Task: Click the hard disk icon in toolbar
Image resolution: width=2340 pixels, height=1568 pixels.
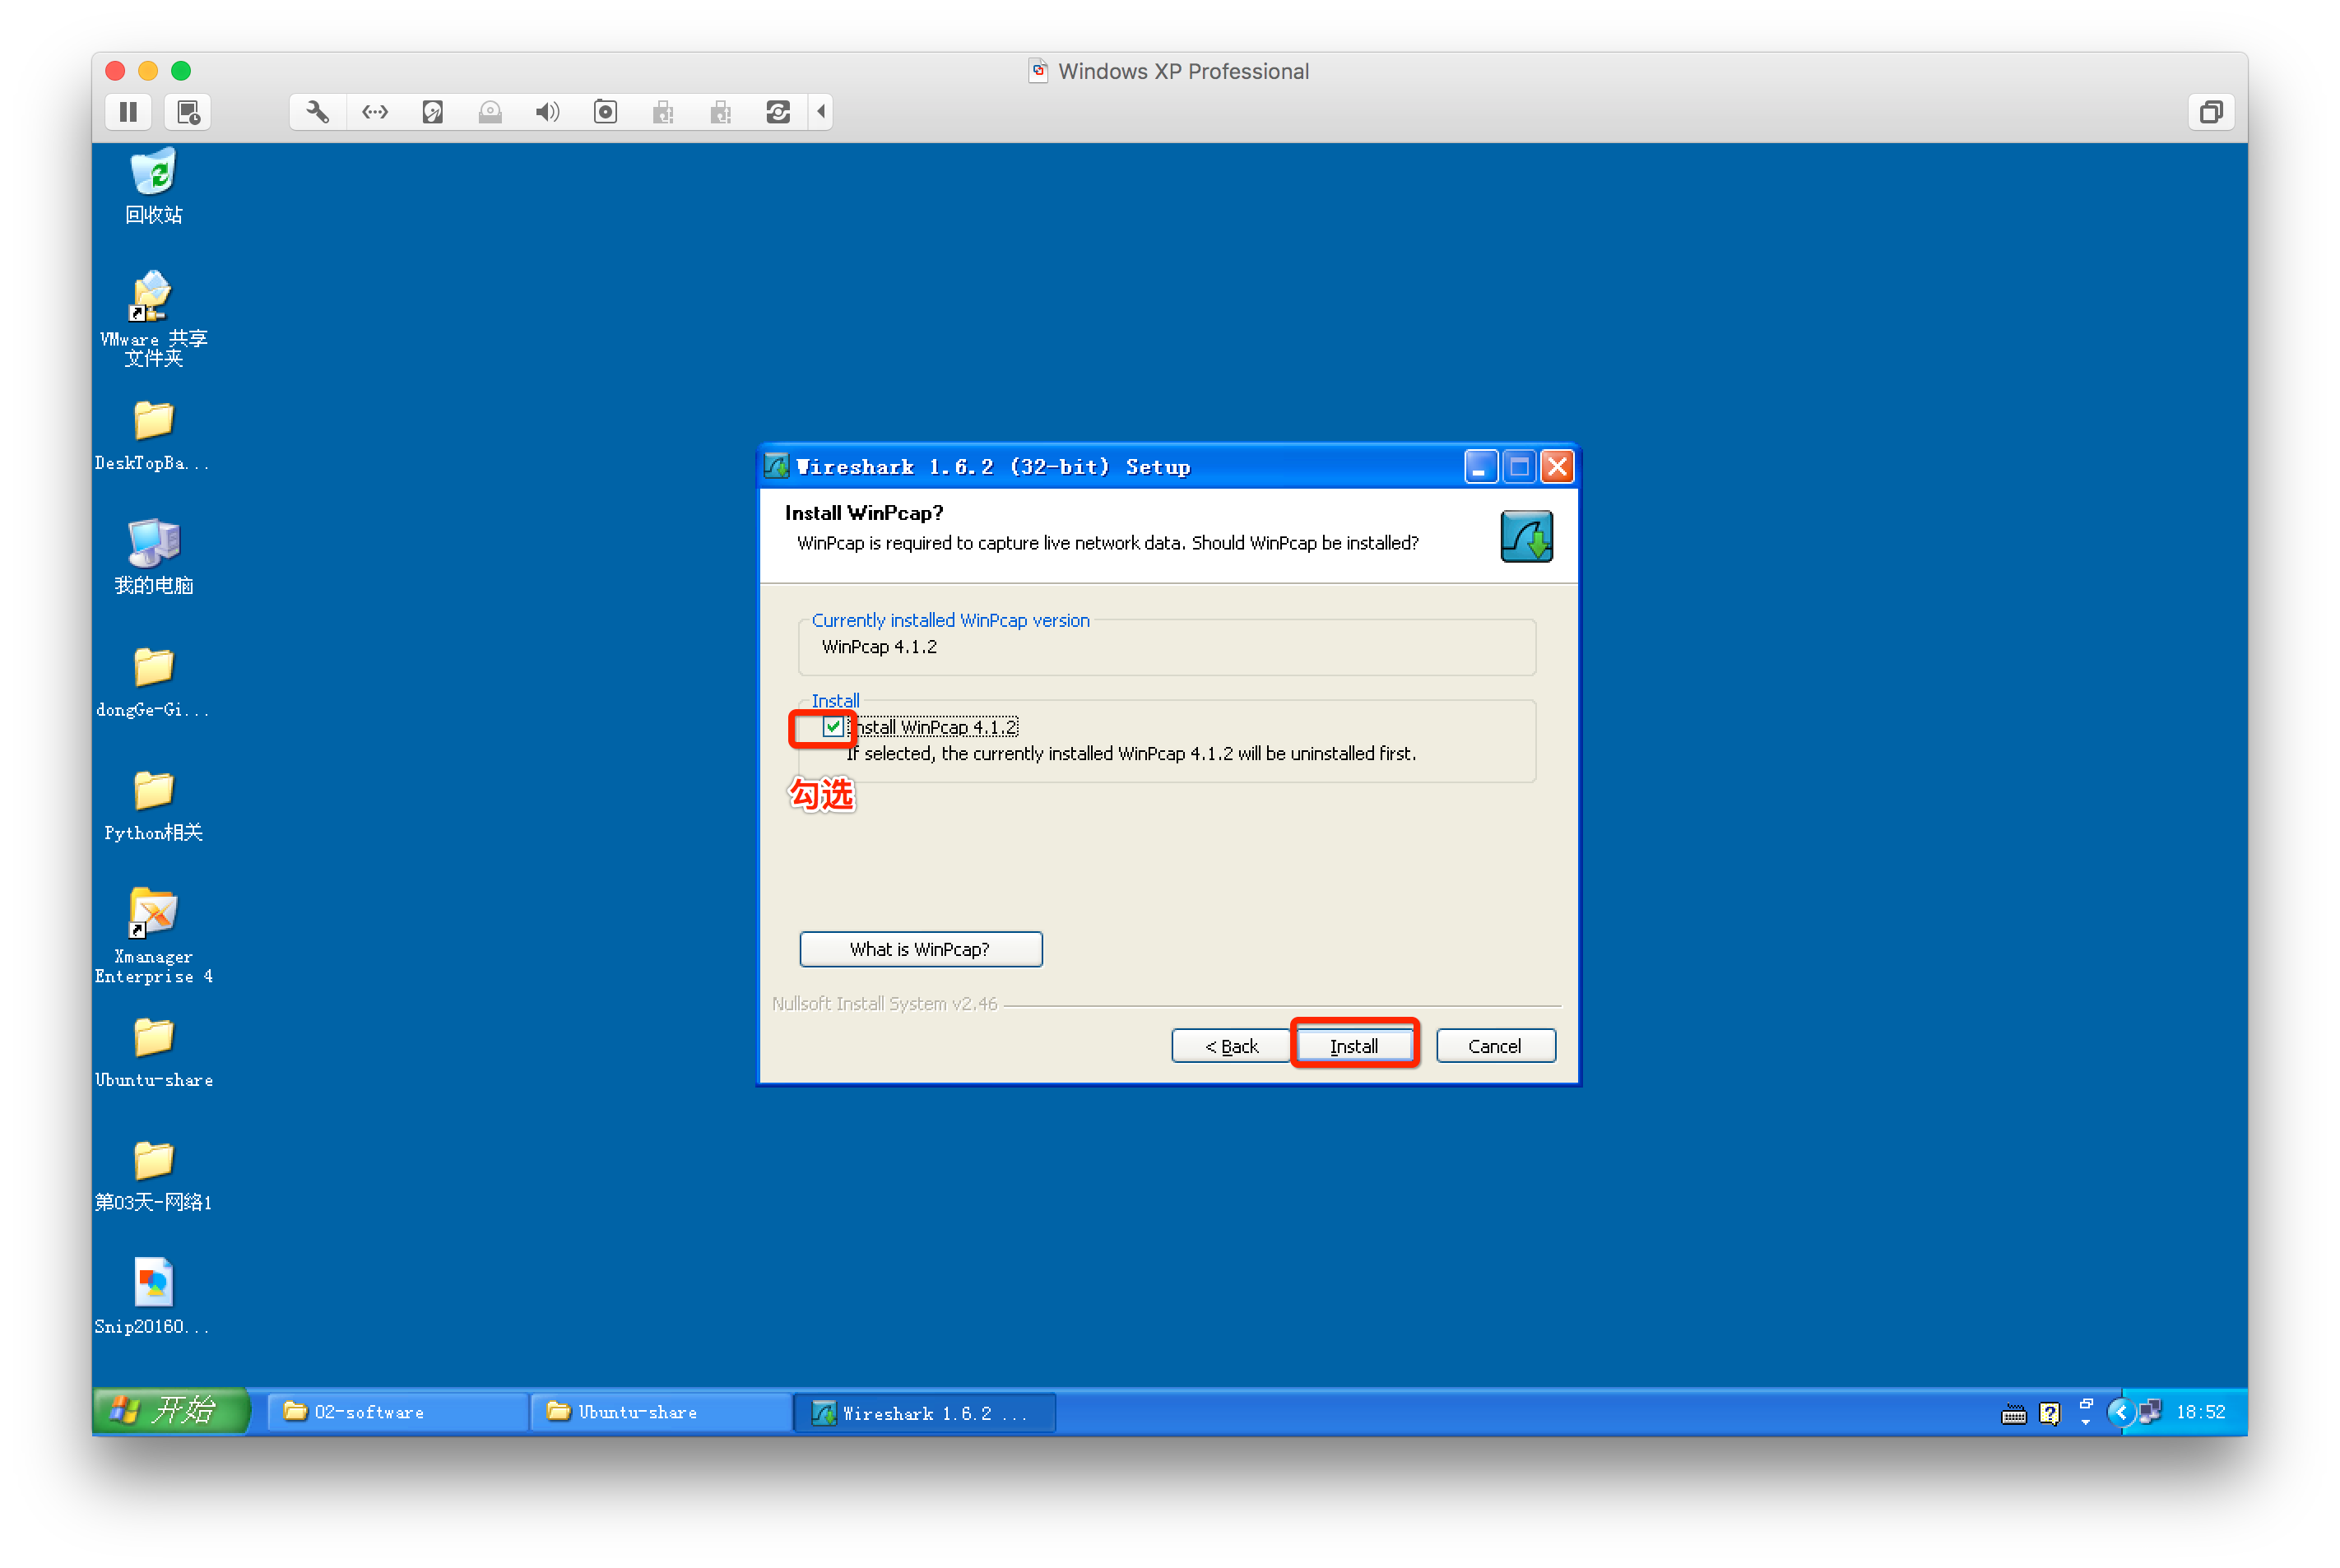Action: [433, 112]
